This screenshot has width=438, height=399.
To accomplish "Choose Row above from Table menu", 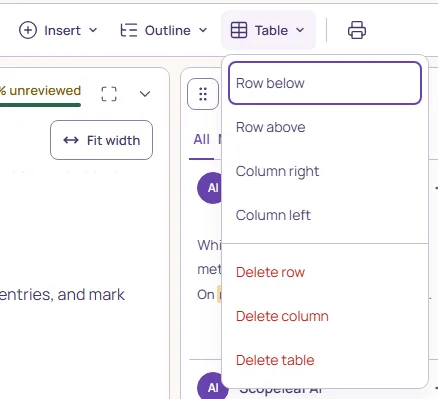I will point(325,127).
